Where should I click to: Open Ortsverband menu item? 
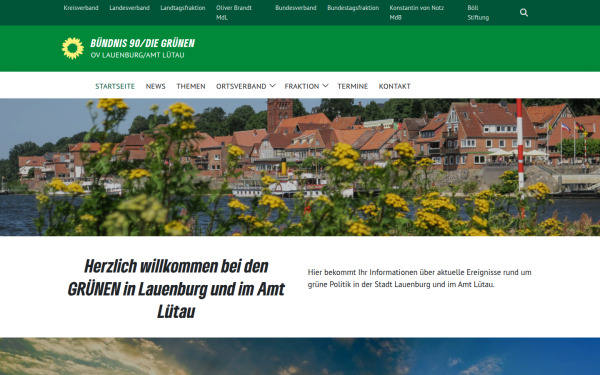(x=241, y=86)
